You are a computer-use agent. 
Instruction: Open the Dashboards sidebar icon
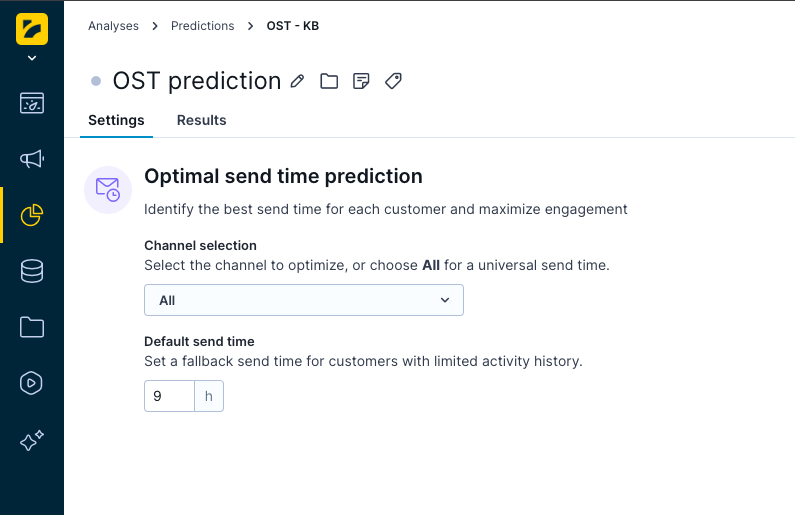(32, 103)
